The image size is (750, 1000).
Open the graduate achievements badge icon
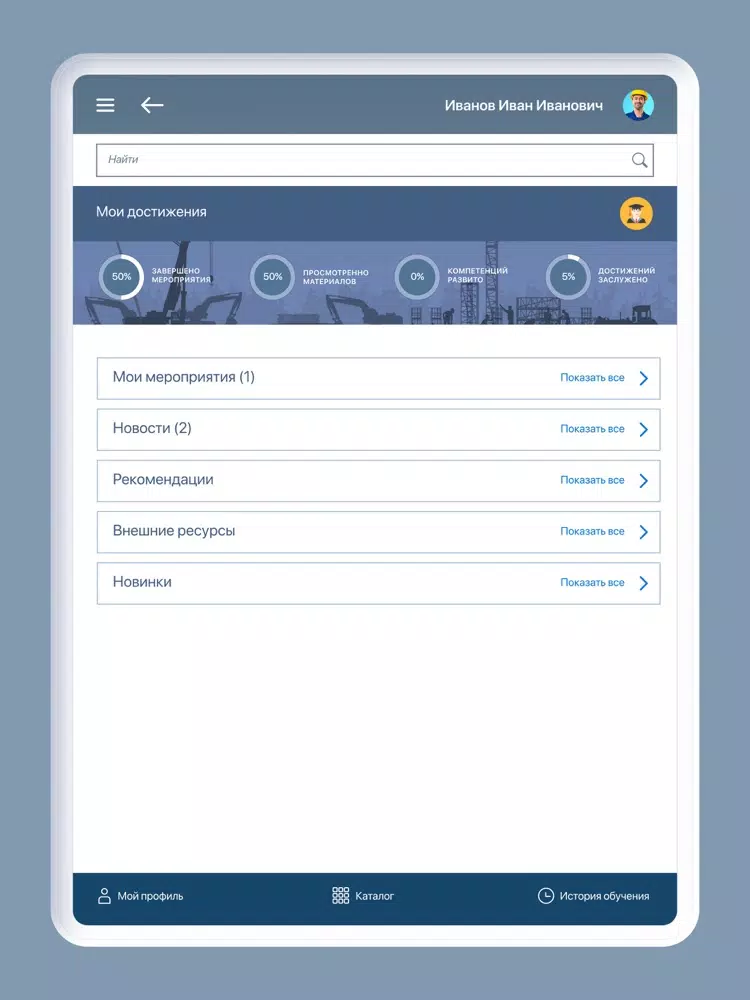click(x=636, y=213)
